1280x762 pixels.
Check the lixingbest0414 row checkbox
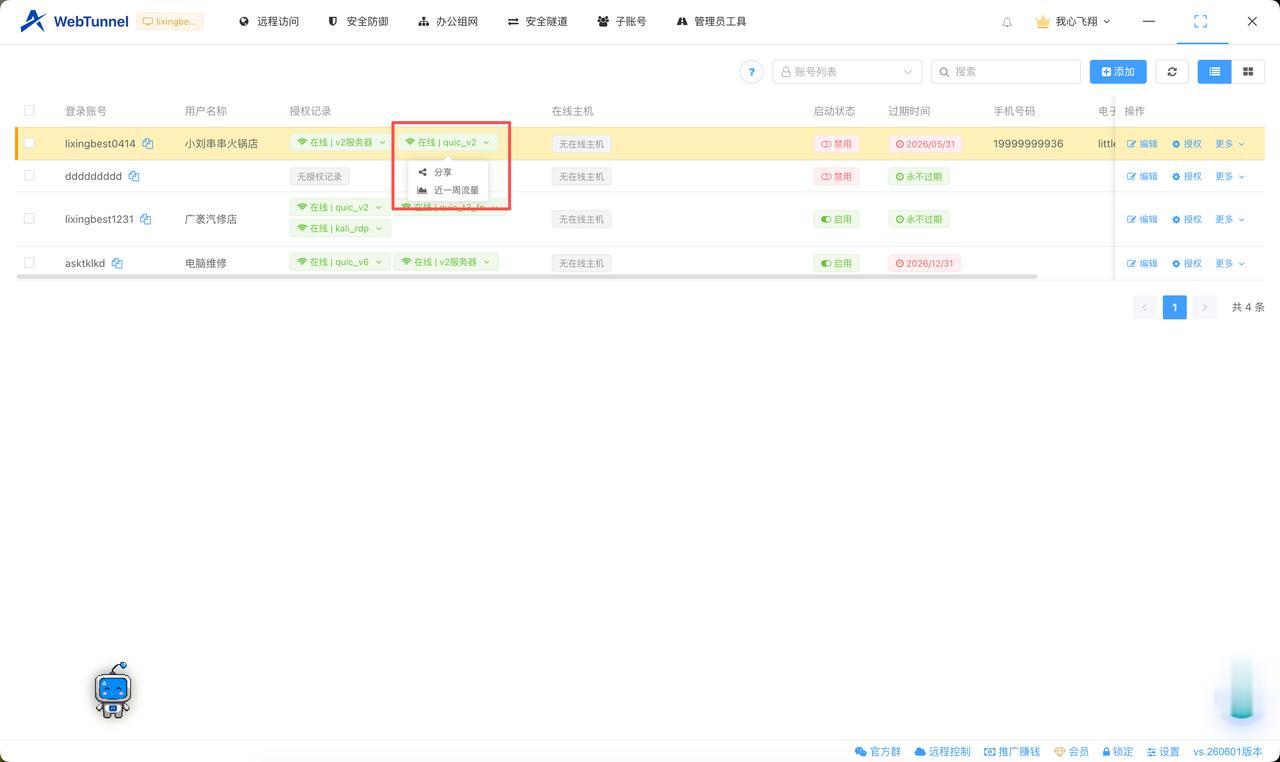29,143
